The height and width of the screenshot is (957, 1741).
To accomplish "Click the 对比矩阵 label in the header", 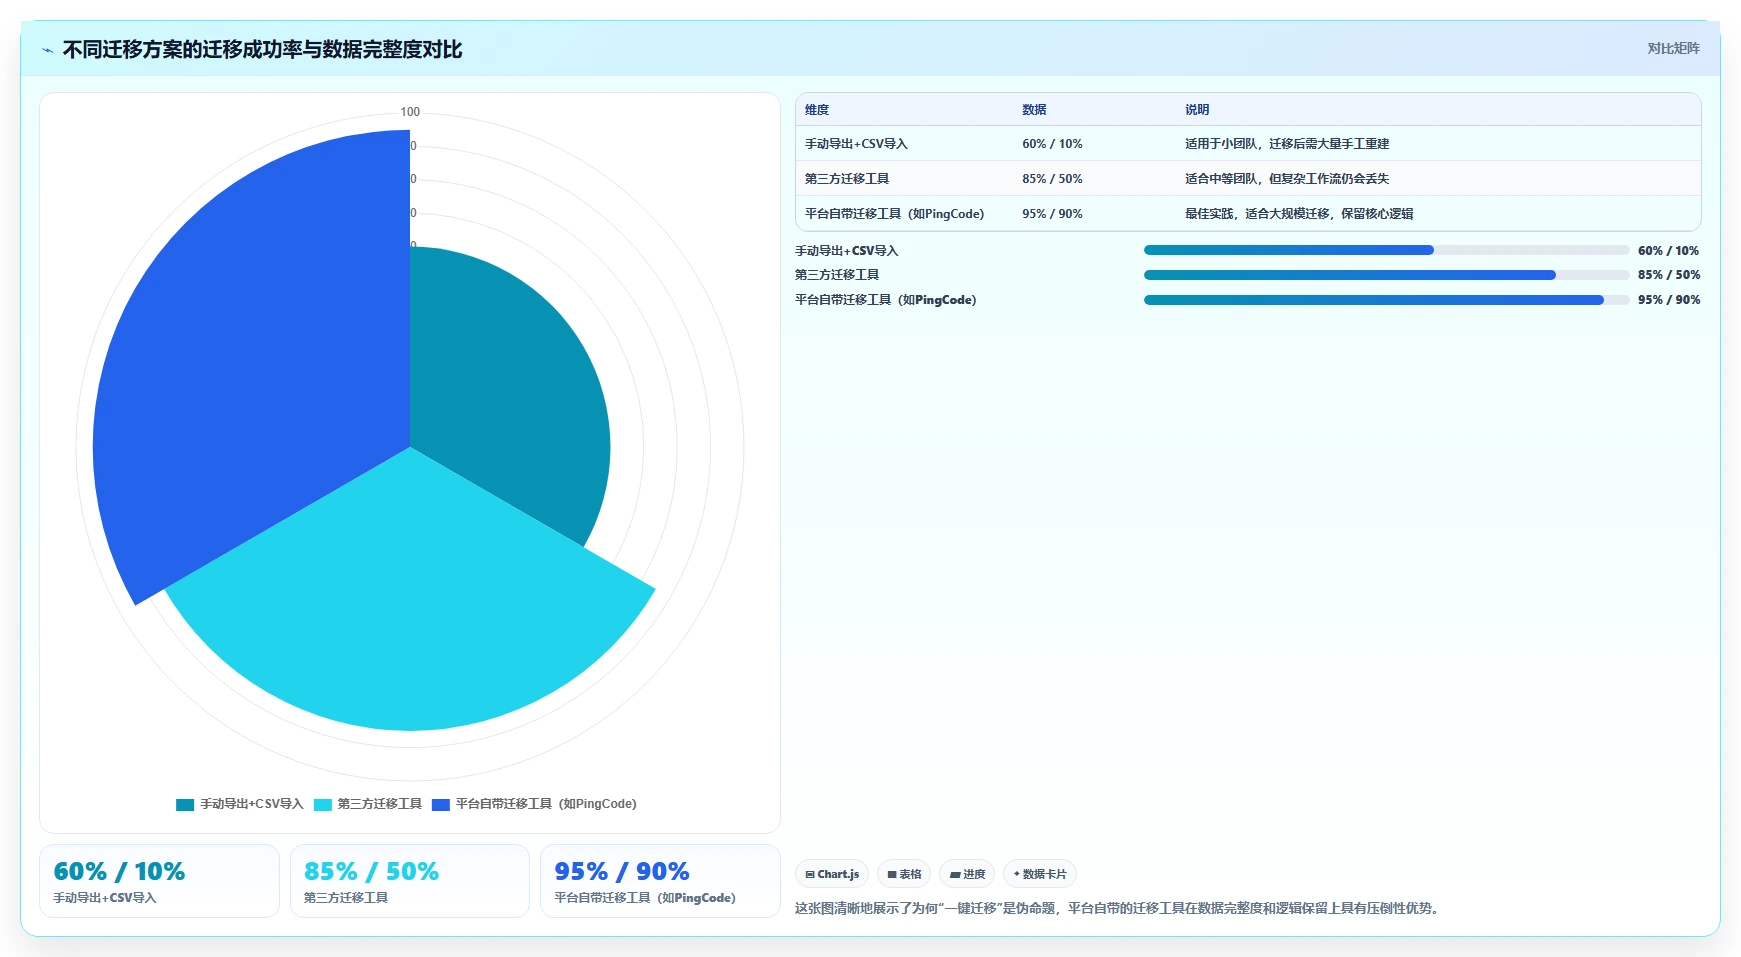I will pyautogui.click(x=1673, y=48).
